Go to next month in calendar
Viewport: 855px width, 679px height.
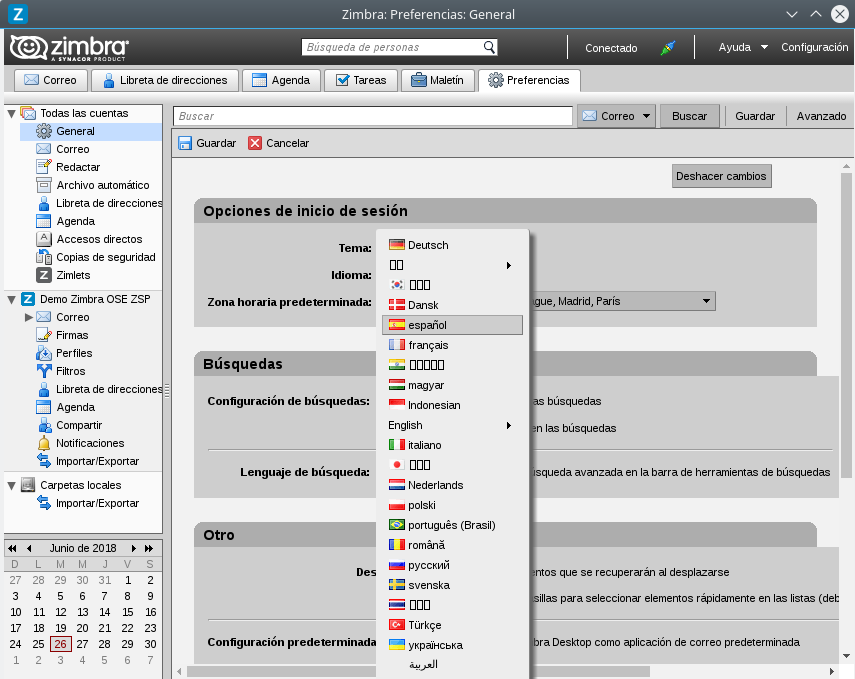(133, 548)
